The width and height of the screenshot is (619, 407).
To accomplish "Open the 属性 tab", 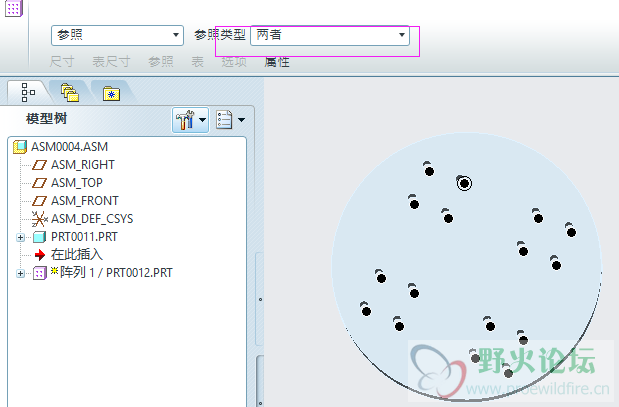I will [x=277, y=62].
